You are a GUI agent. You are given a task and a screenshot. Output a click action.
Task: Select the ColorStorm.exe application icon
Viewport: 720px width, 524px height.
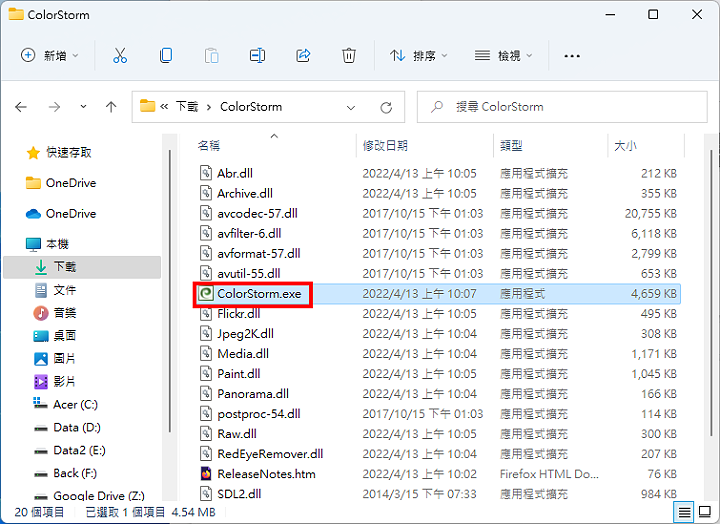tap(206, 293)
